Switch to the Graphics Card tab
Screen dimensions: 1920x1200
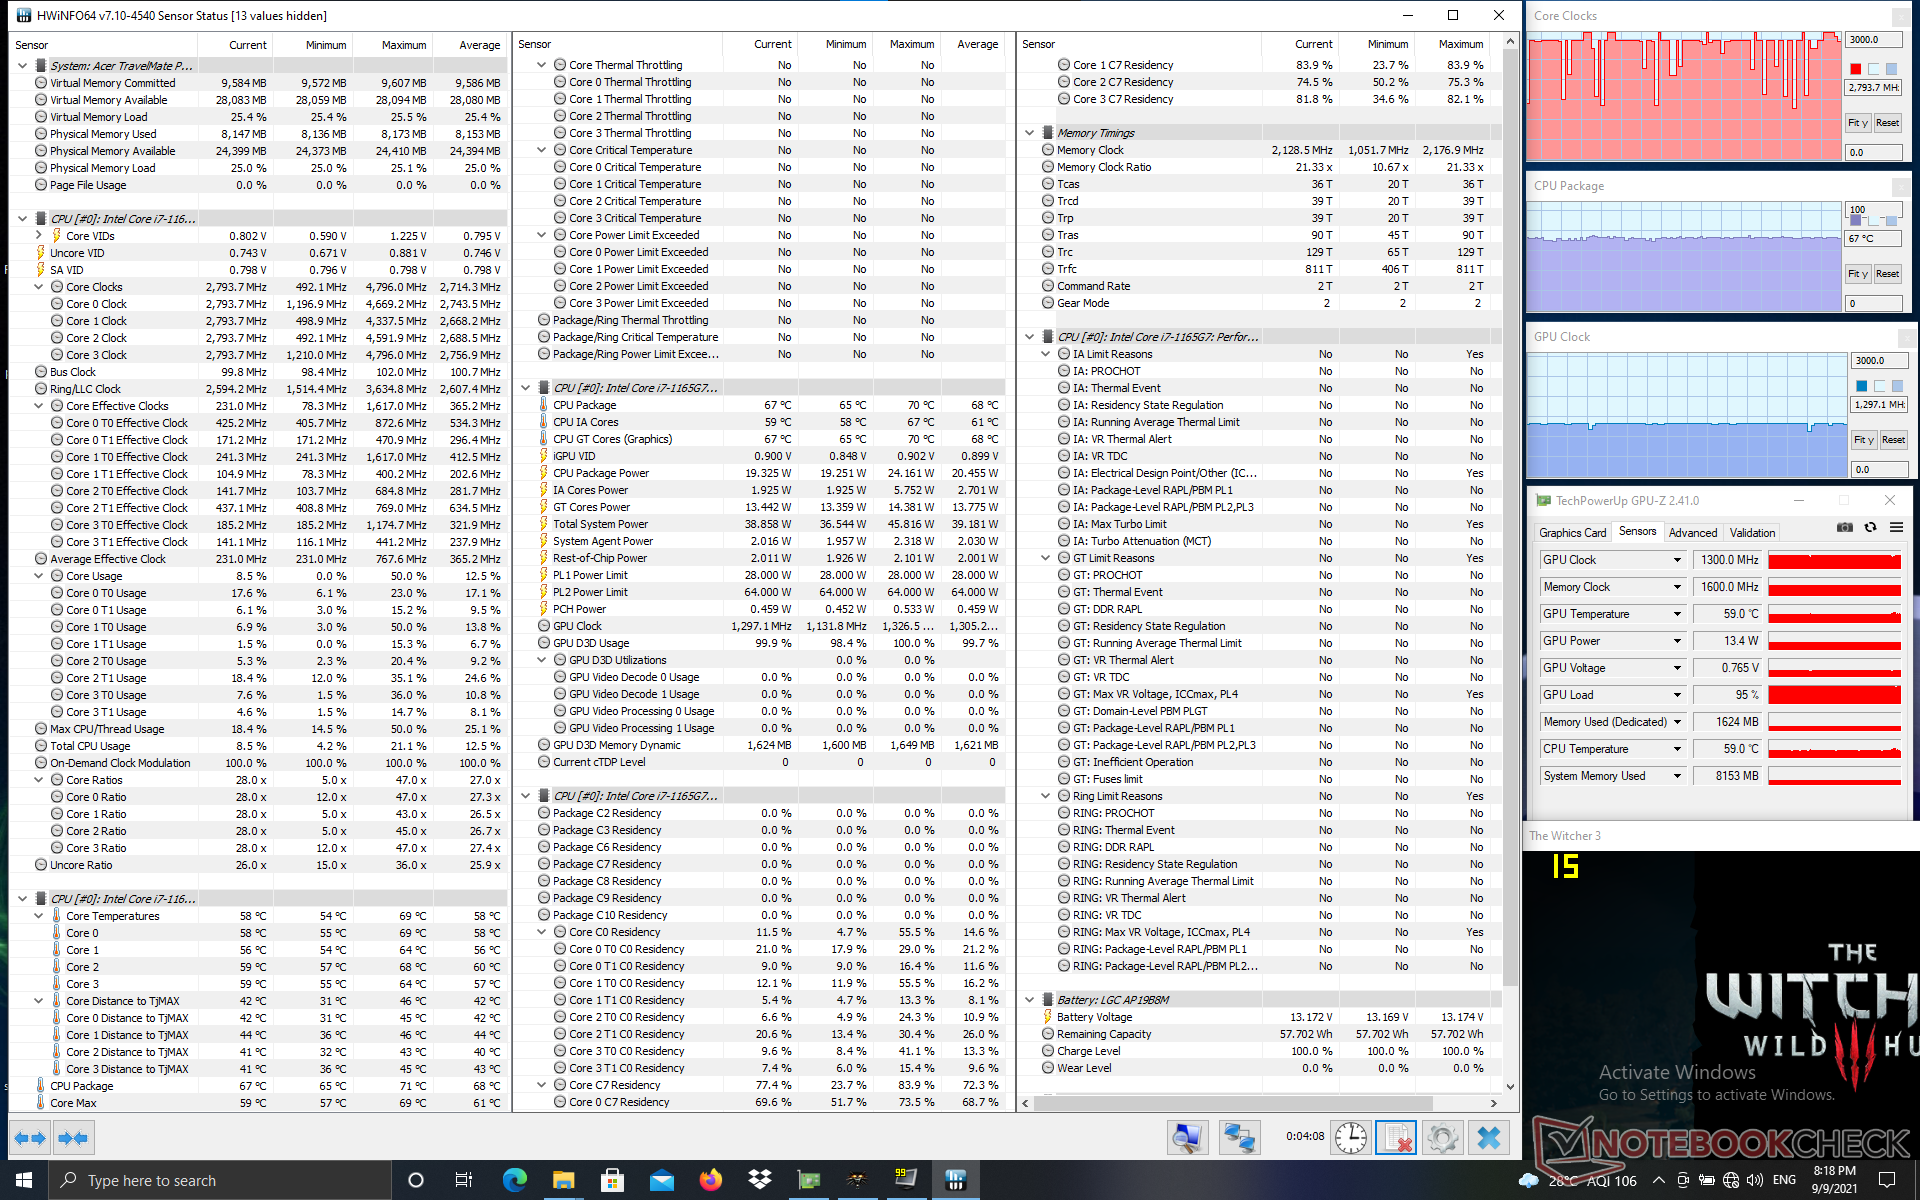1572,533
